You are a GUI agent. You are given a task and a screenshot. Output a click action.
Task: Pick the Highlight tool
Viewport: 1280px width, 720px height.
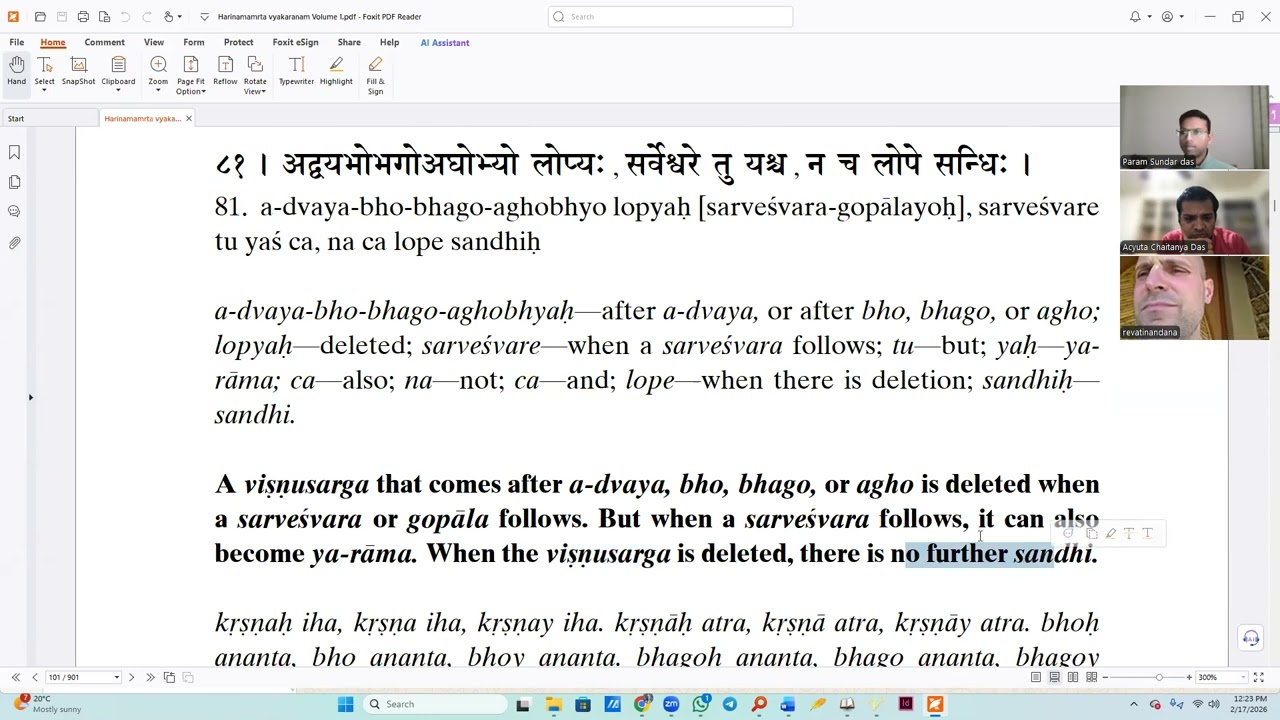336,70
